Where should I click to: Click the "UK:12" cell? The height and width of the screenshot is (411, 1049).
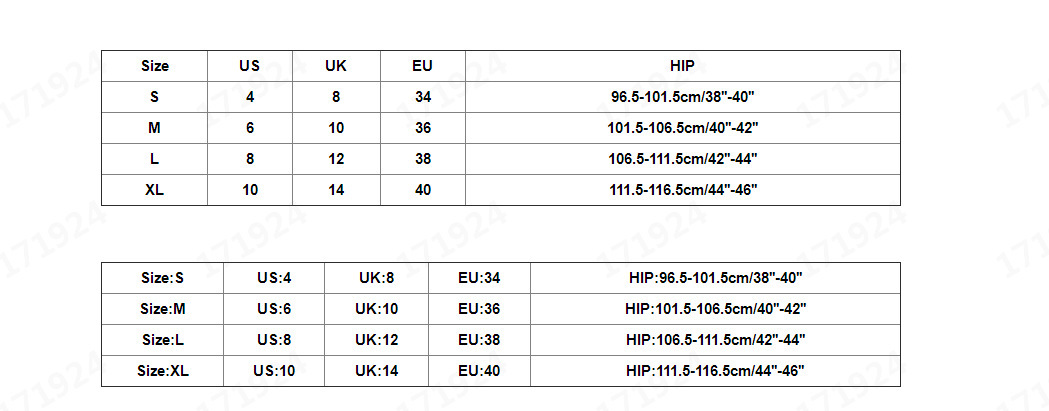pyautogui.click(x=376, y=340)
